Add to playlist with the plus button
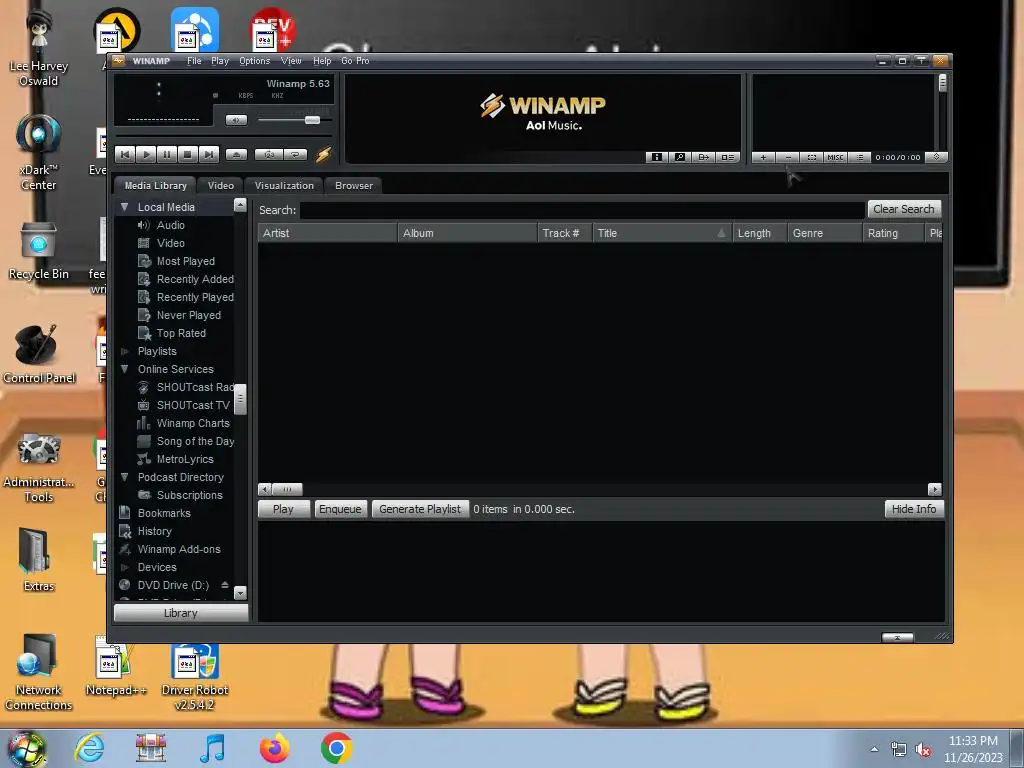The image size is (1024, 768). coord(763,157)
